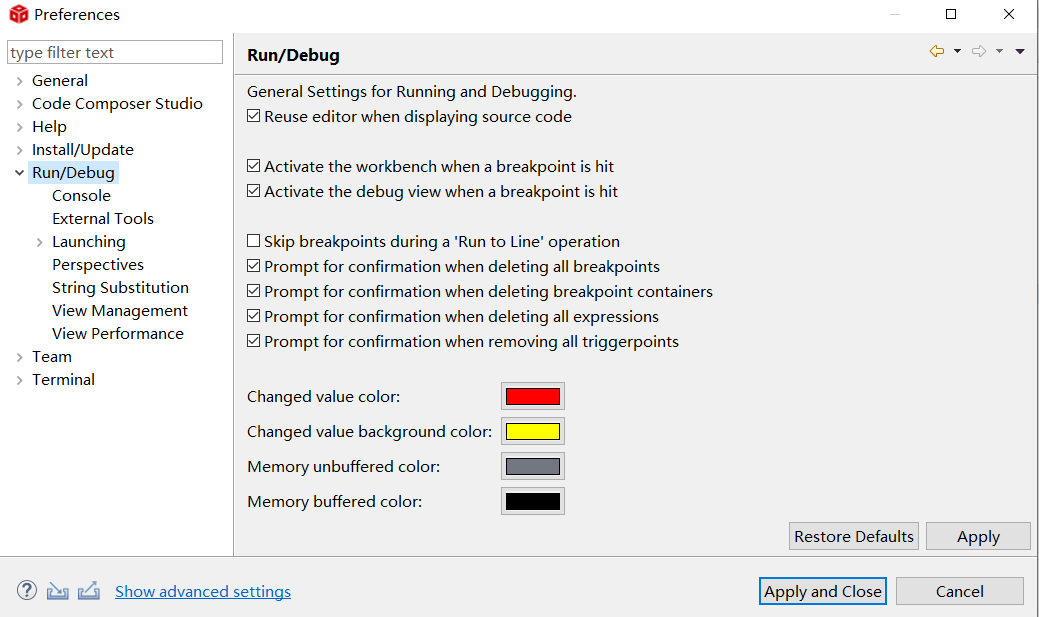Click the type filter text field

[114, 53]
